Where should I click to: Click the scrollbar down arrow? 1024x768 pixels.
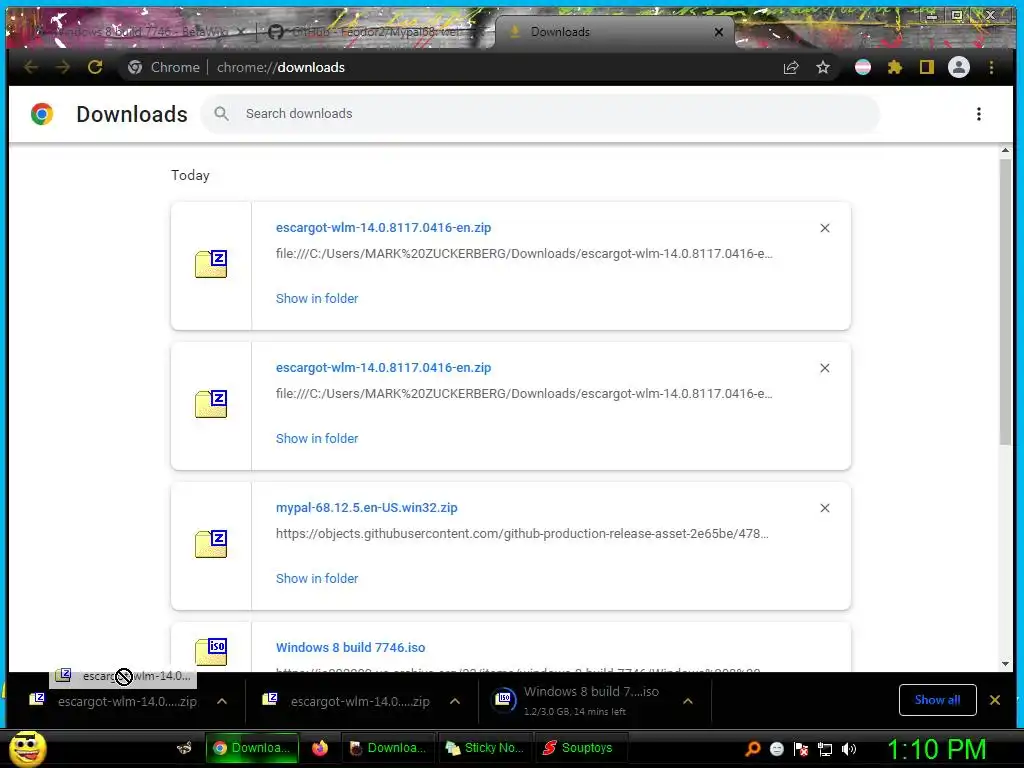point(1005,664)
